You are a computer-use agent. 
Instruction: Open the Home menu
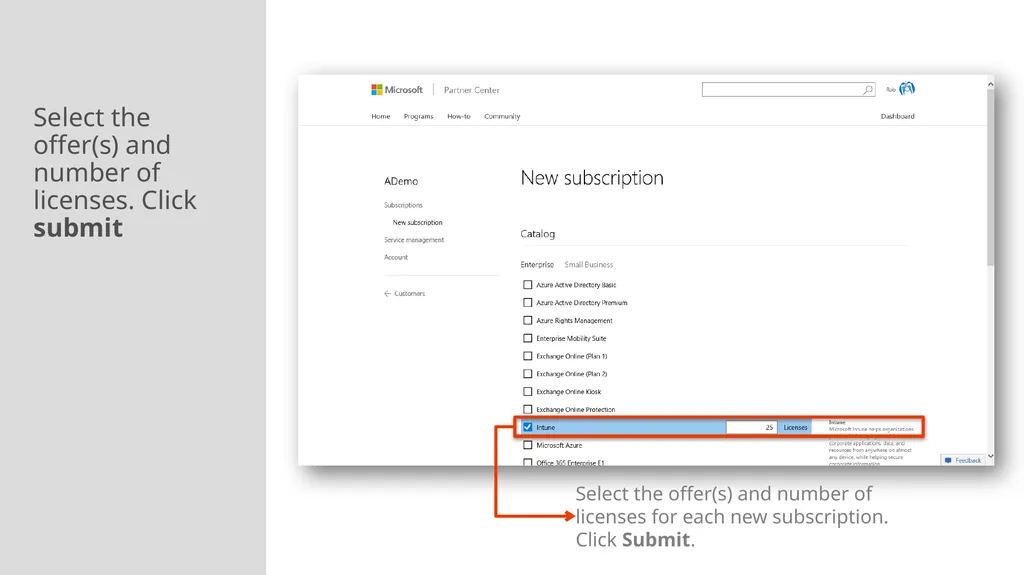coord(381,116)
